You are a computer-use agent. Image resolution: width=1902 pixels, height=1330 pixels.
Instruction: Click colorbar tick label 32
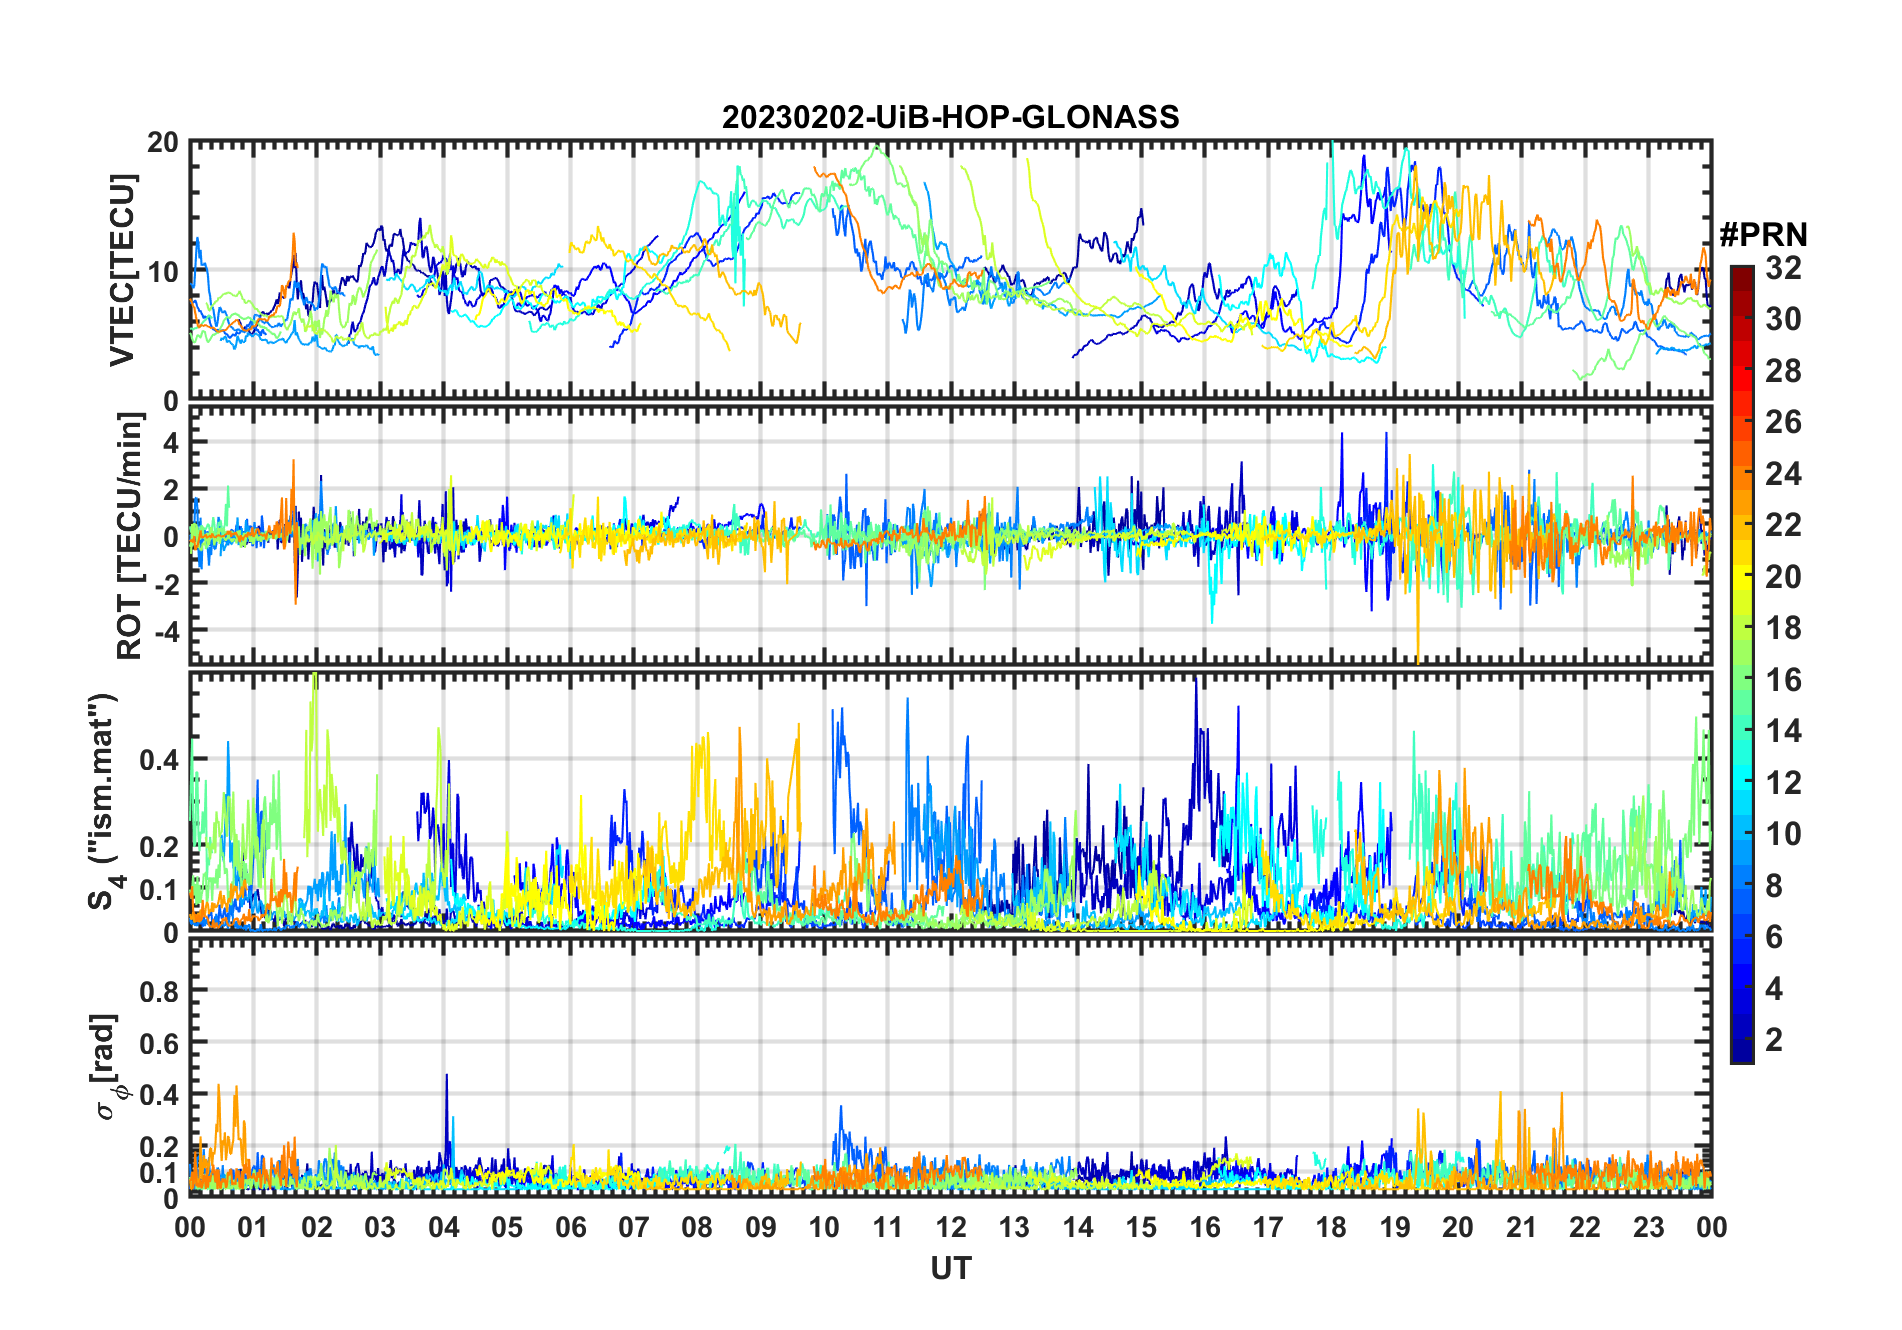[1783, 267]
